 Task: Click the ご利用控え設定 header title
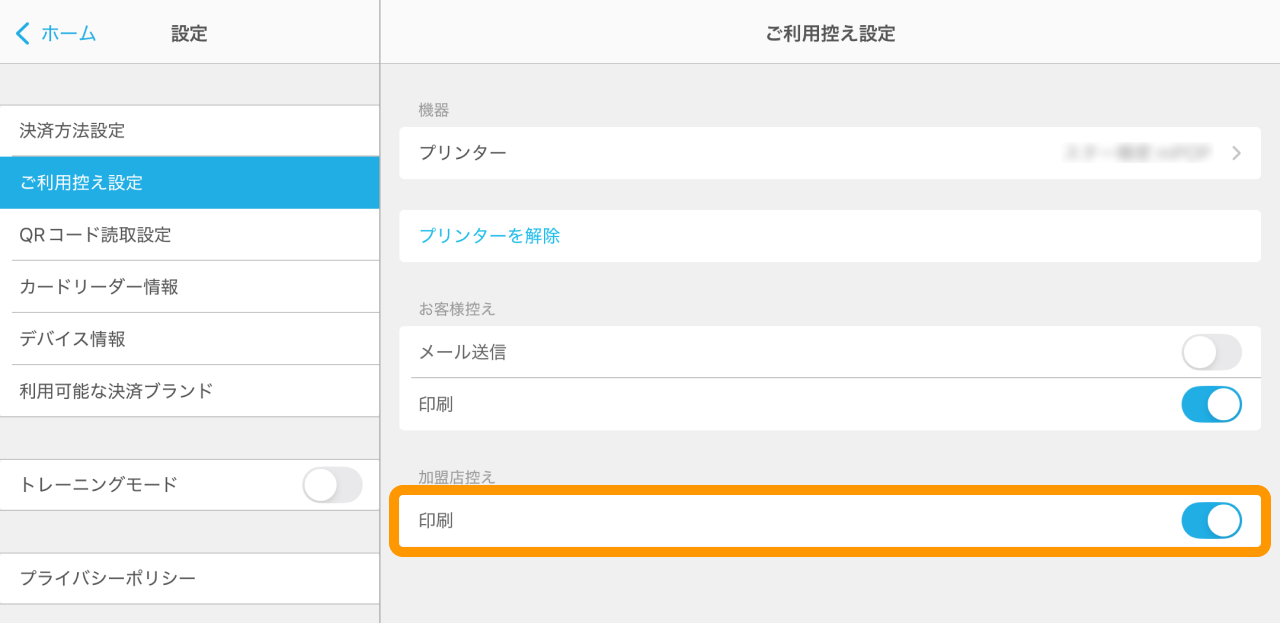click(x=830, y=33)
